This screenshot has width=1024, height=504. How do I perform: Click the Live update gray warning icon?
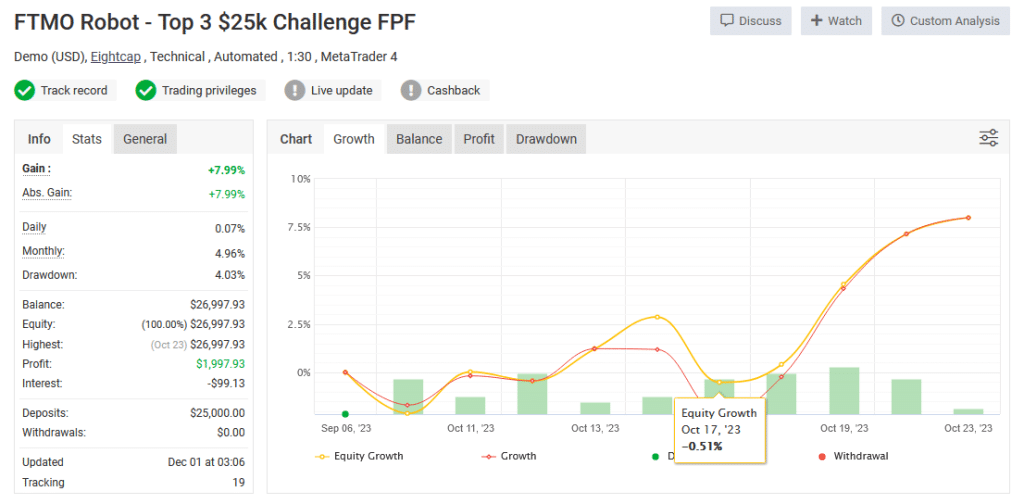295,90
